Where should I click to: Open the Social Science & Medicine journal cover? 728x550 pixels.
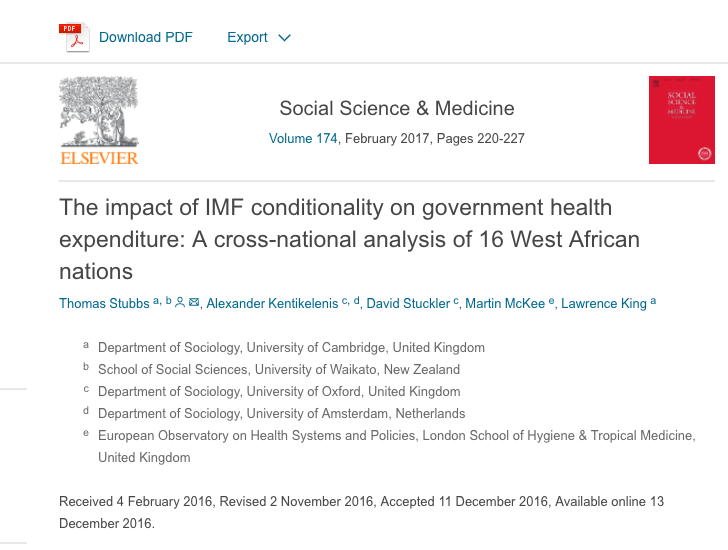[x=682, y=120]
